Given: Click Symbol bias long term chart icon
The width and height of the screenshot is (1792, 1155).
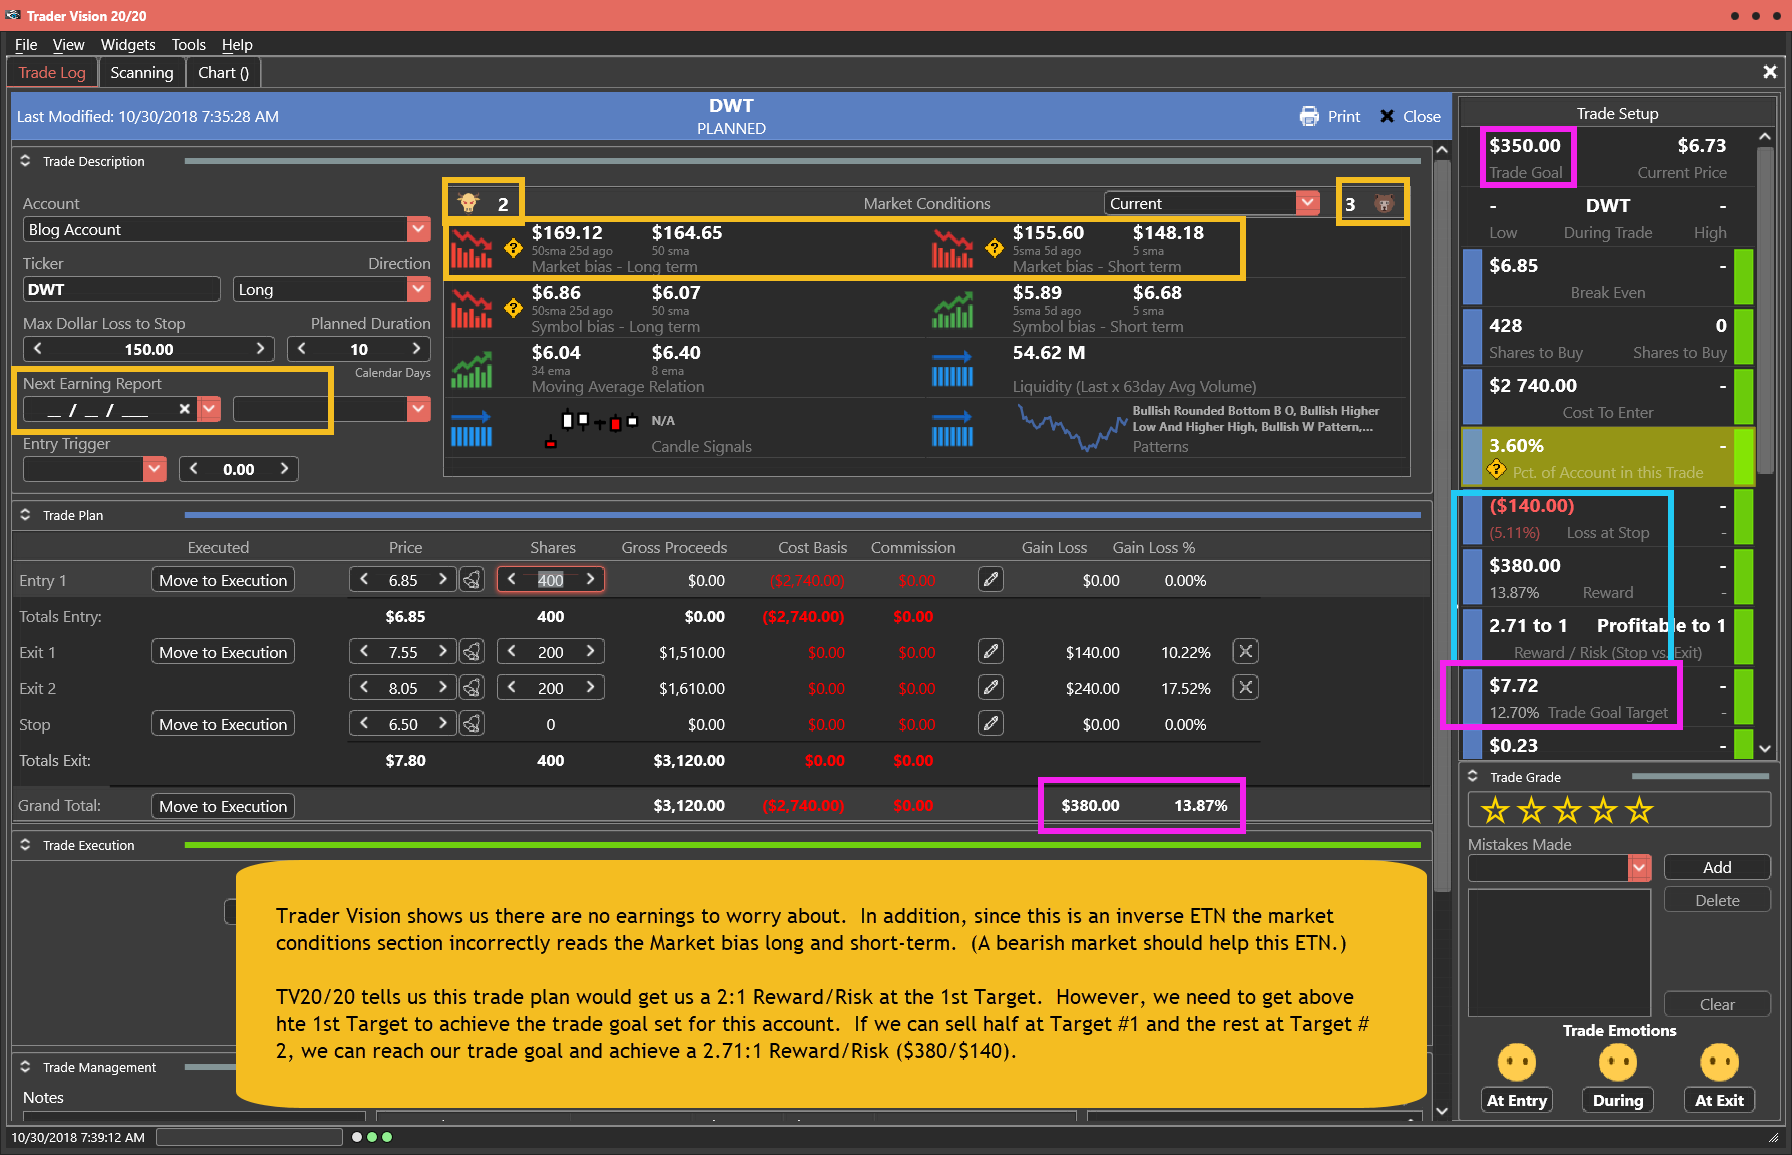Looking at the screenshot, I should (x=471, y=308).
